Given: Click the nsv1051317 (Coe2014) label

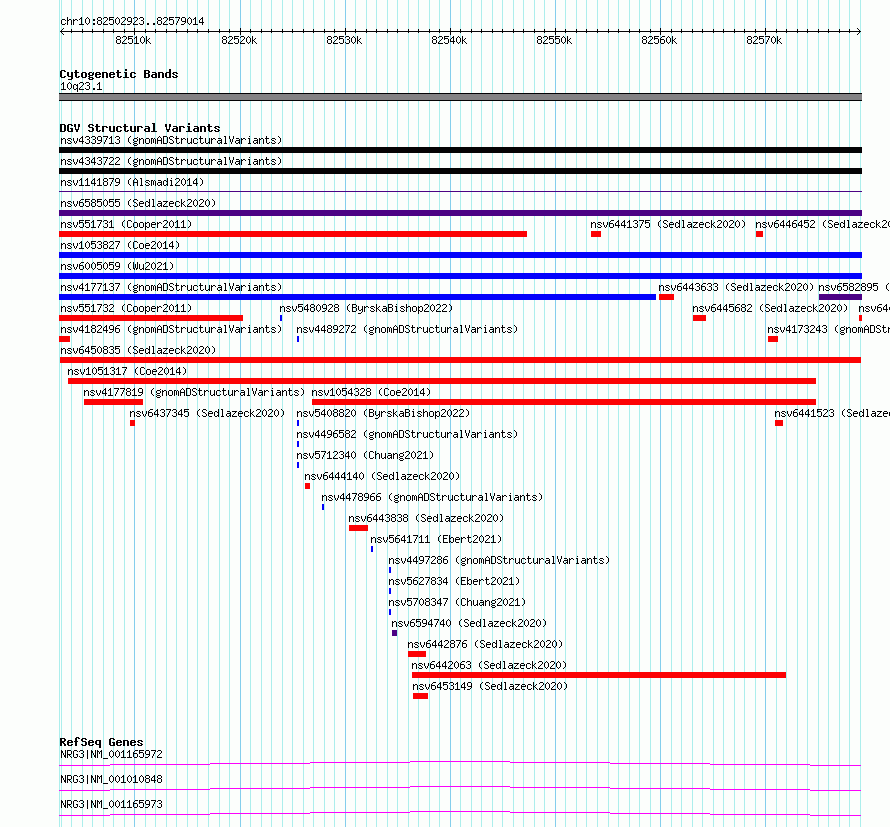Looking at the screenshot, I should 127,371.
